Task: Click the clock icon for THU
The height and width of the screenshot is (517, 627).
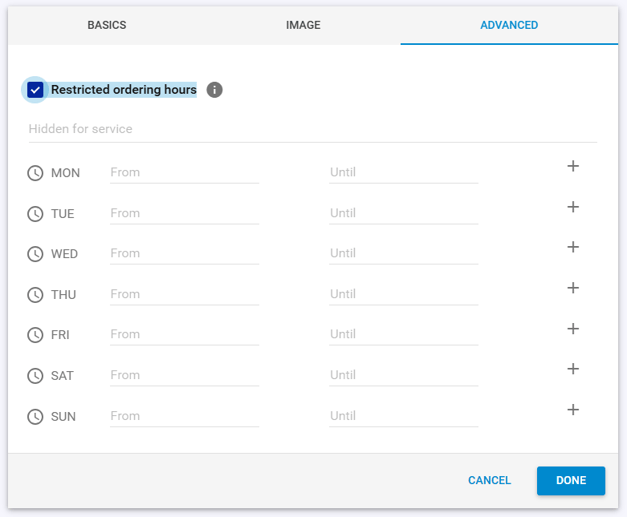Action: coord(35,295)
